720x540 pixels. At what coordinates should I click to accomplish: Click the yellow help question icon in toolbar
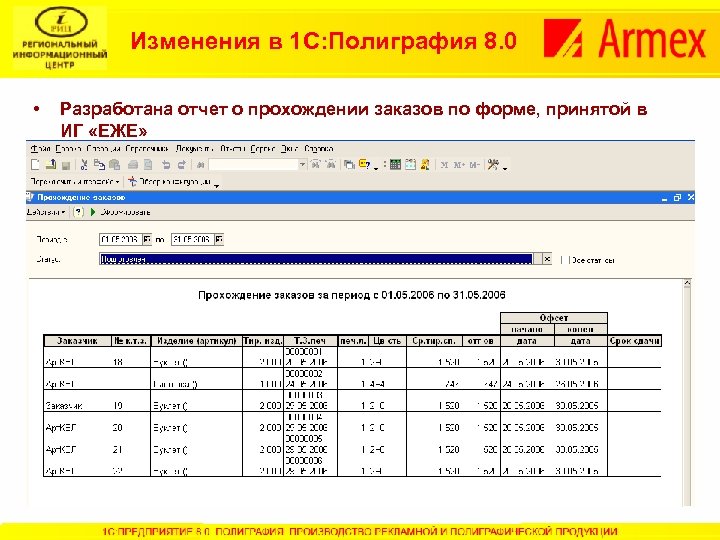point(365,164)
